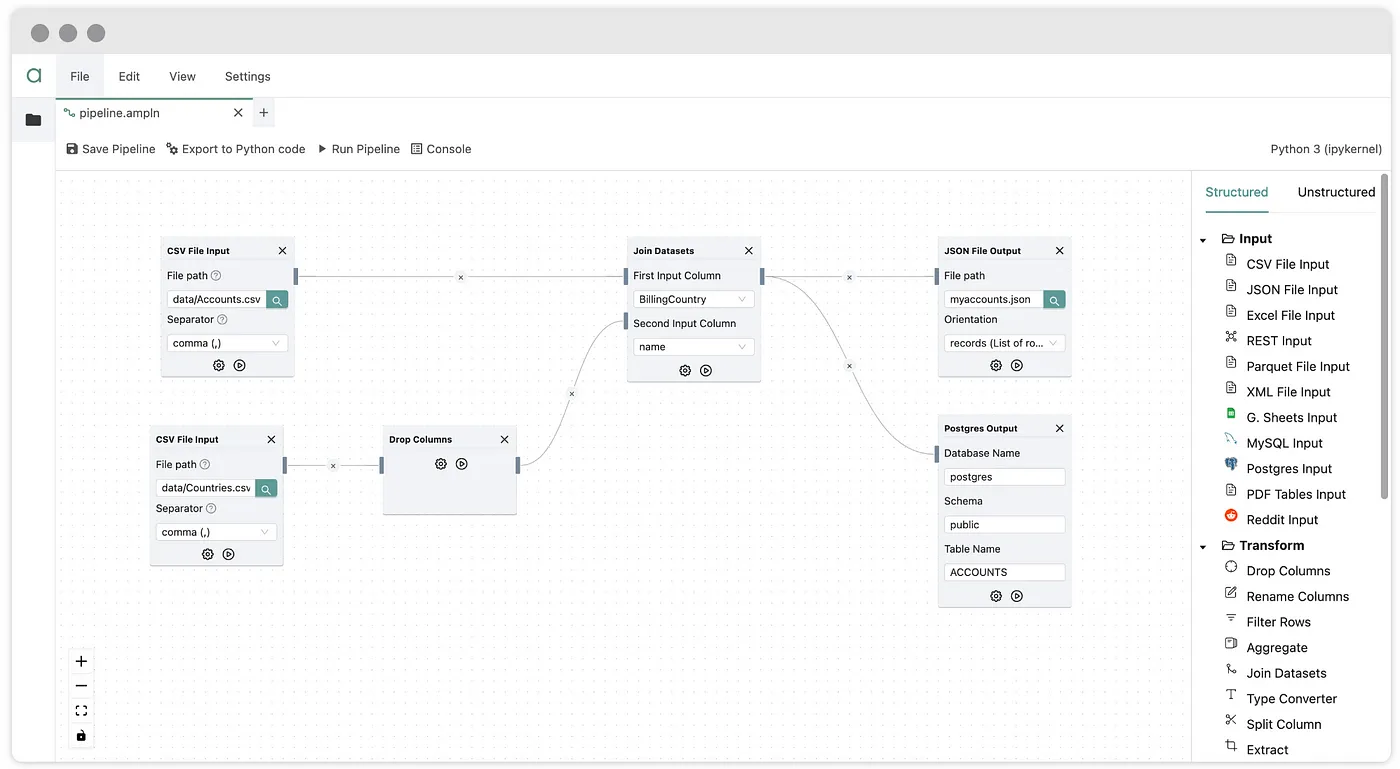Run the JSON File Output node
The width and height of the screenshot is (1400, 769).
click(x=1017, y=365)
